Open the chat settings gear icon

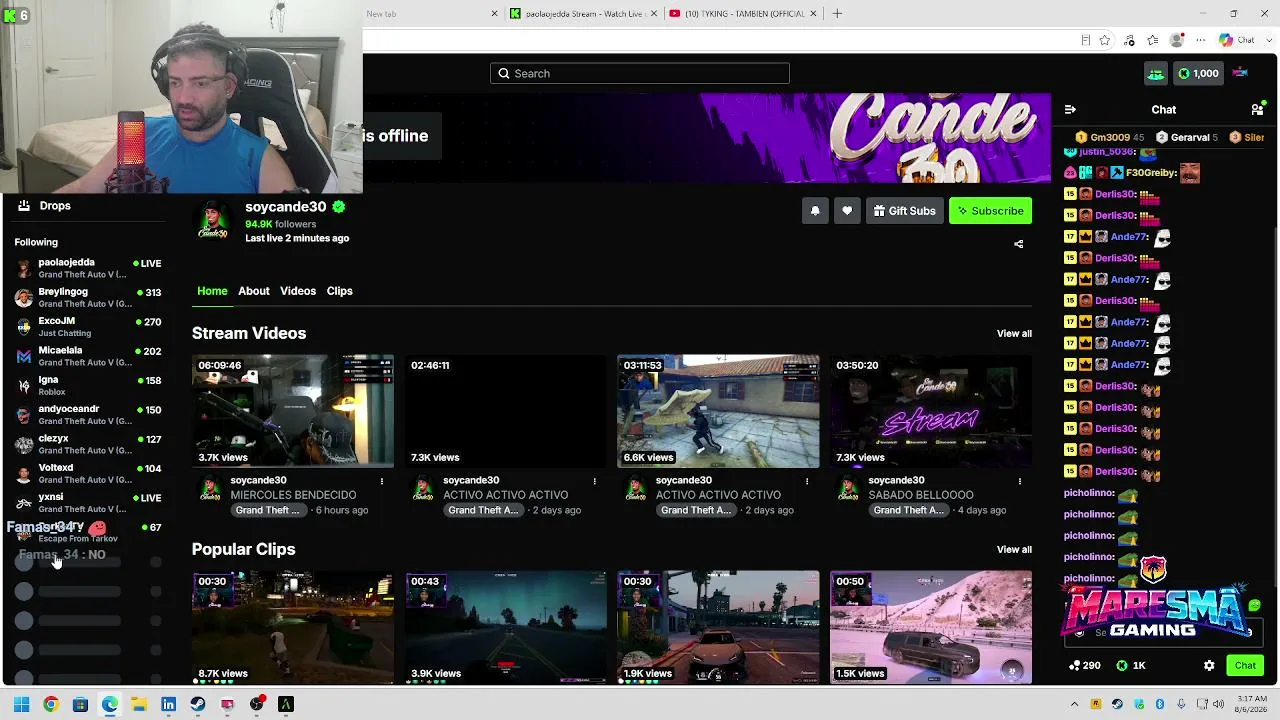coord(1209,666)
